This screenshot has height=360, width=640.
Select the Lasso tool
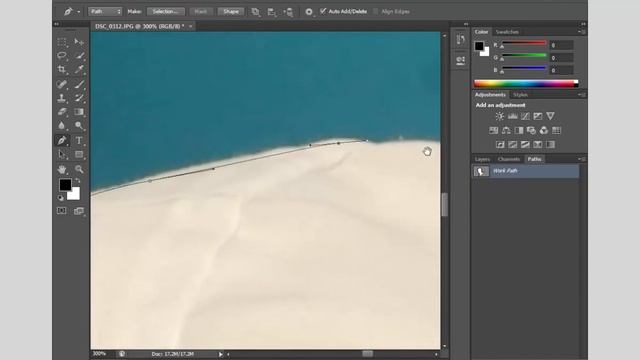coord(62,56)
